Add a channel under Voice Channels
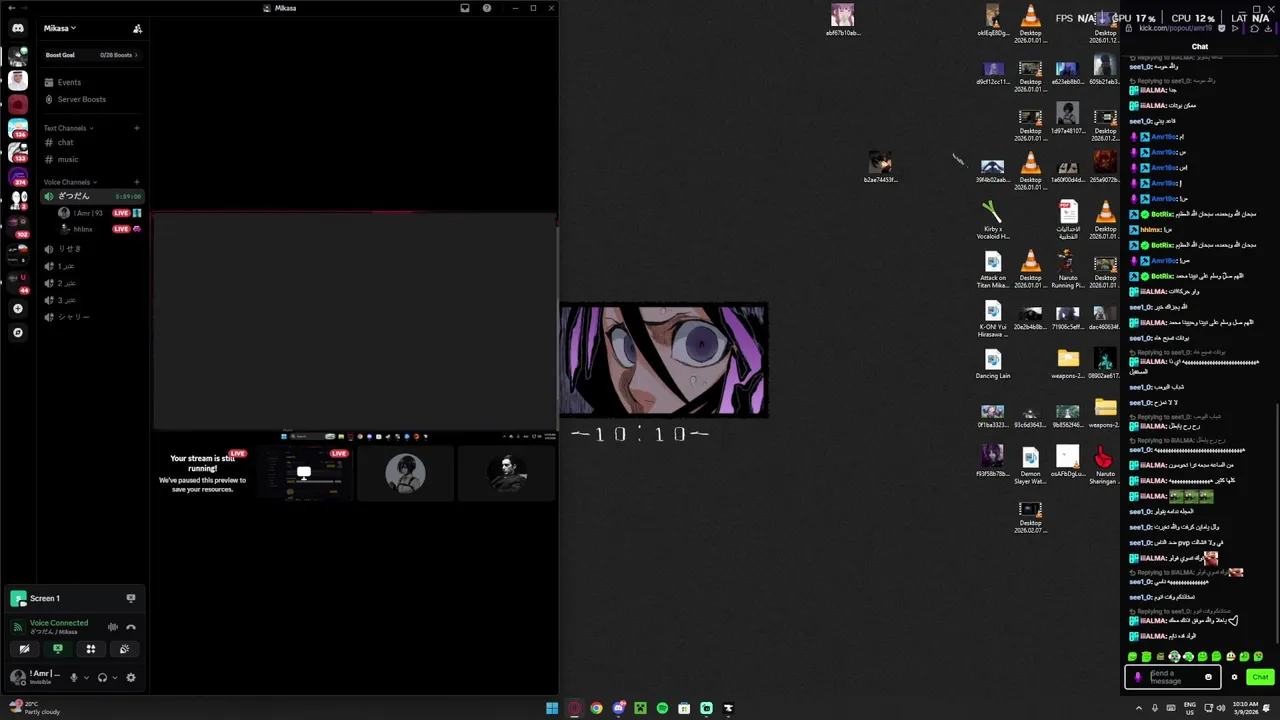The height and width of the screenshot is (720, 1280). click(x=137, y=182)
